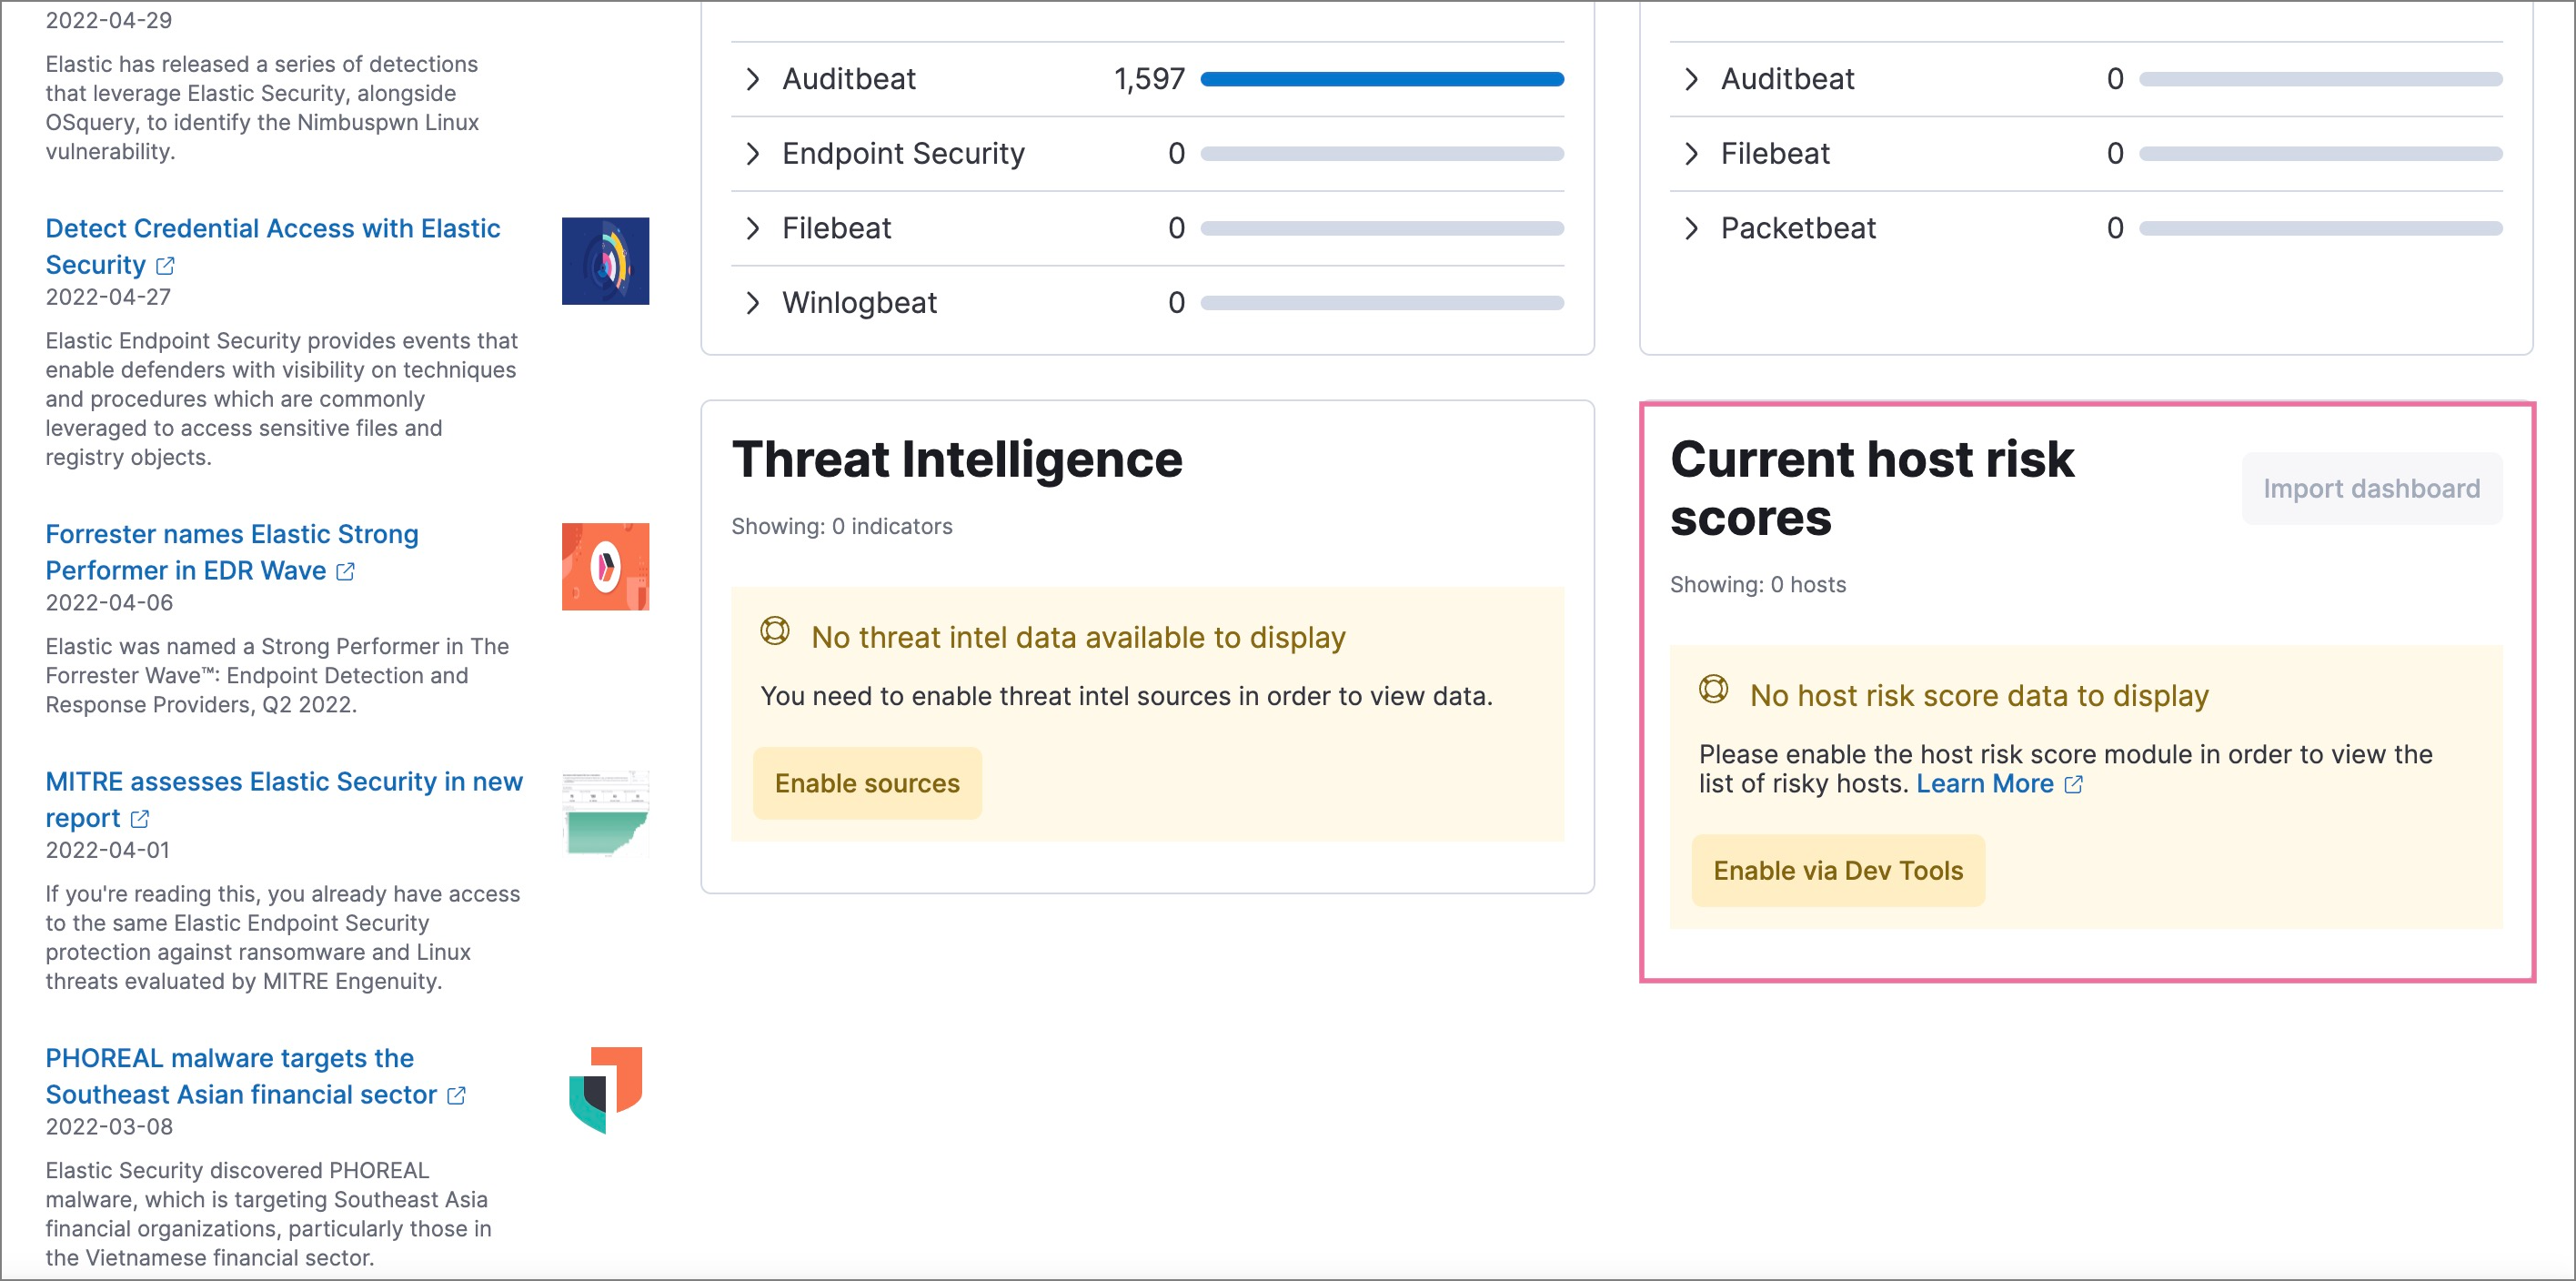
Task: Open the MITRE report article thumbnail
Action: (x=605, y=814)
